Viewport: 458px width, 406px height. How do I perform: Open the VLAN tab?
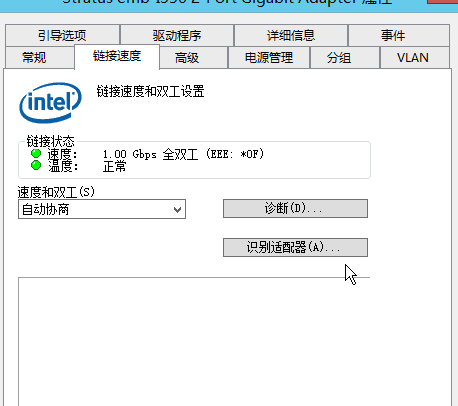414,58
